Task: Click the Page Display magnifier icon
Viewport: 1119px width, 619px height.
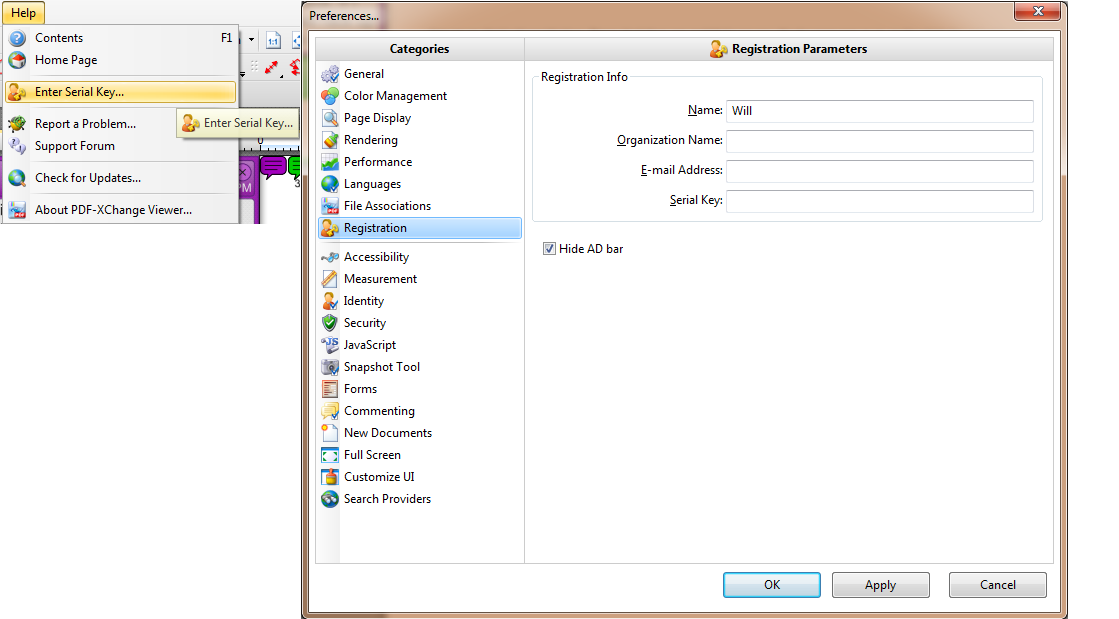Action: click(x=330, y=118)
